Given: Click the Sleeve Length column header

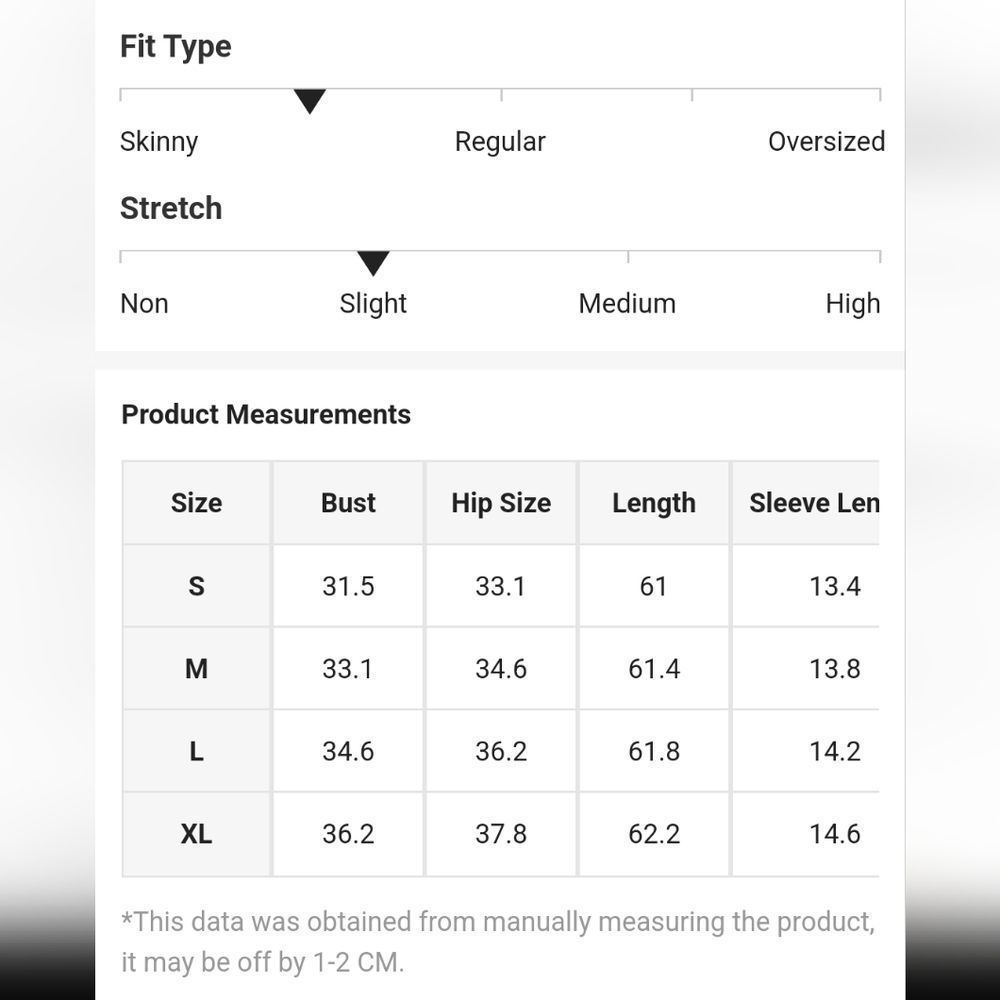Looking at the screenshot, I should click(x=806, y=503).
